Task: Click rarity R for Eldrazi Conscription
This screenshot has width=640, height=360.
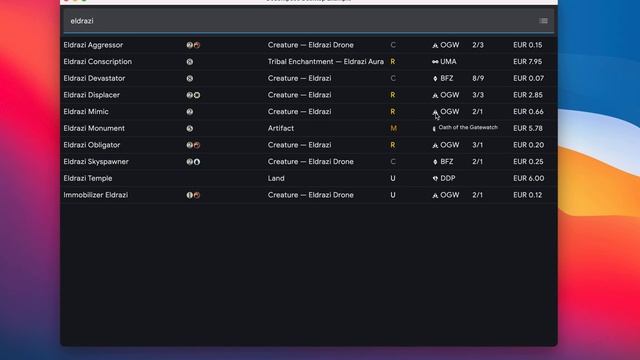Action: pos(393,62)
